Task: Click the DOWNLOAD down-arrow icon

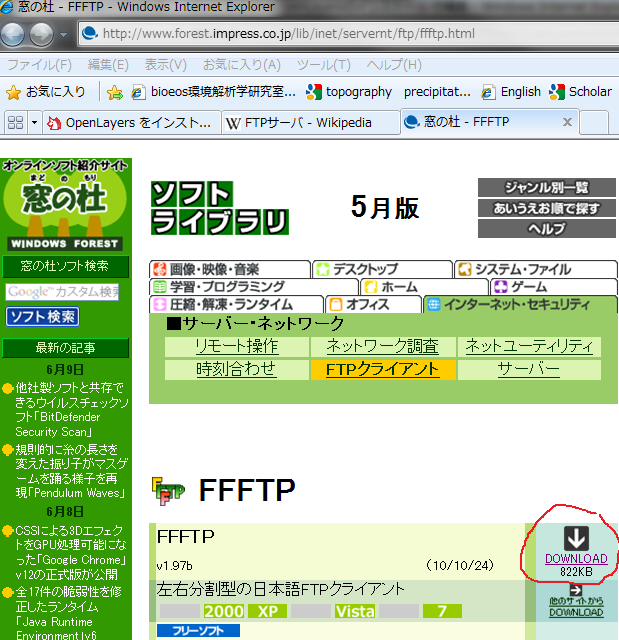Action: pyautogui.click(x=576, y=538)
